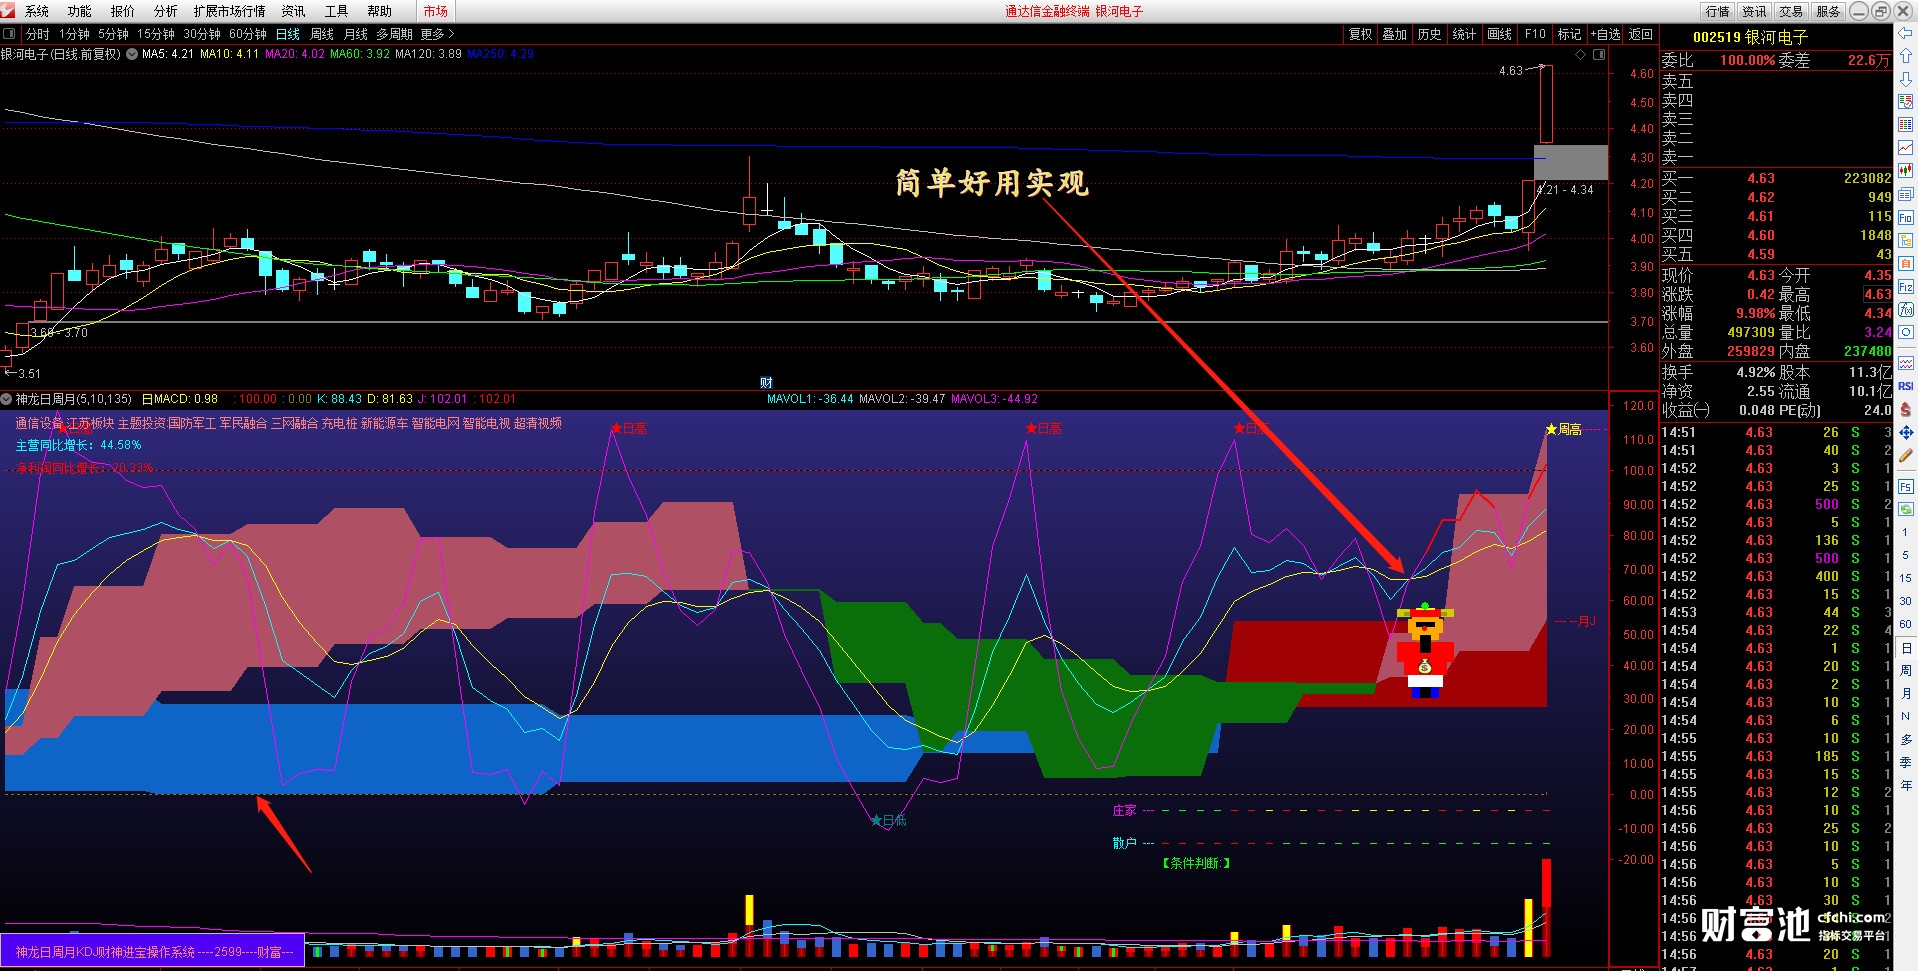The width and height of the screenshot is (1918, 971).
Task: Toggle the side panel icon at chart top-right
Action: (1598, 55)
